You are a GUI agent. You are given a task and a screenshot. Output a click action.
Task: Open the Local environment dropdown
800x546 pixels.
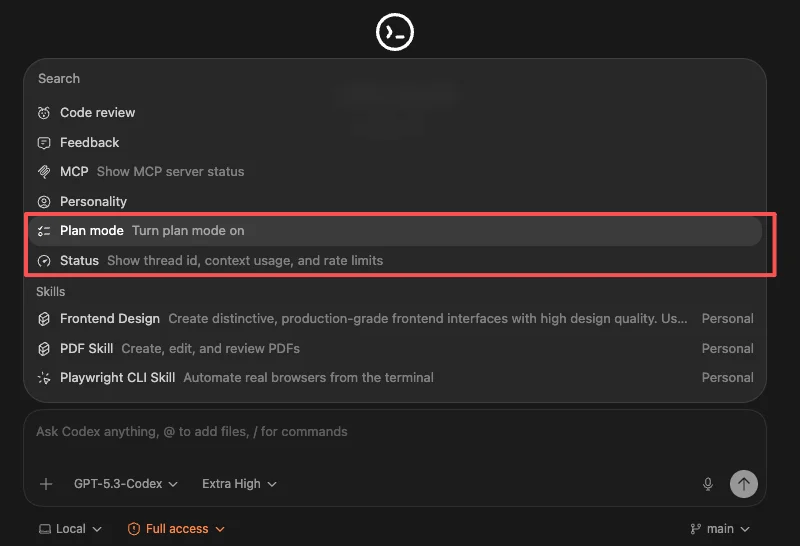point(70,529)
